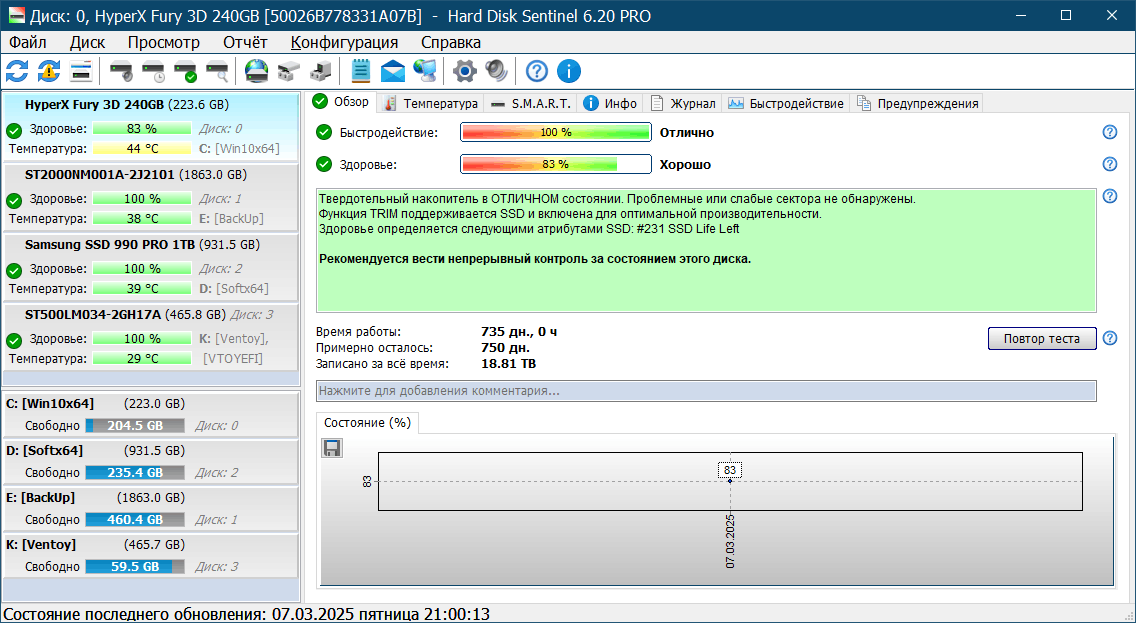Click the blue envelope email toolbar icon

(x=393, y=71)
